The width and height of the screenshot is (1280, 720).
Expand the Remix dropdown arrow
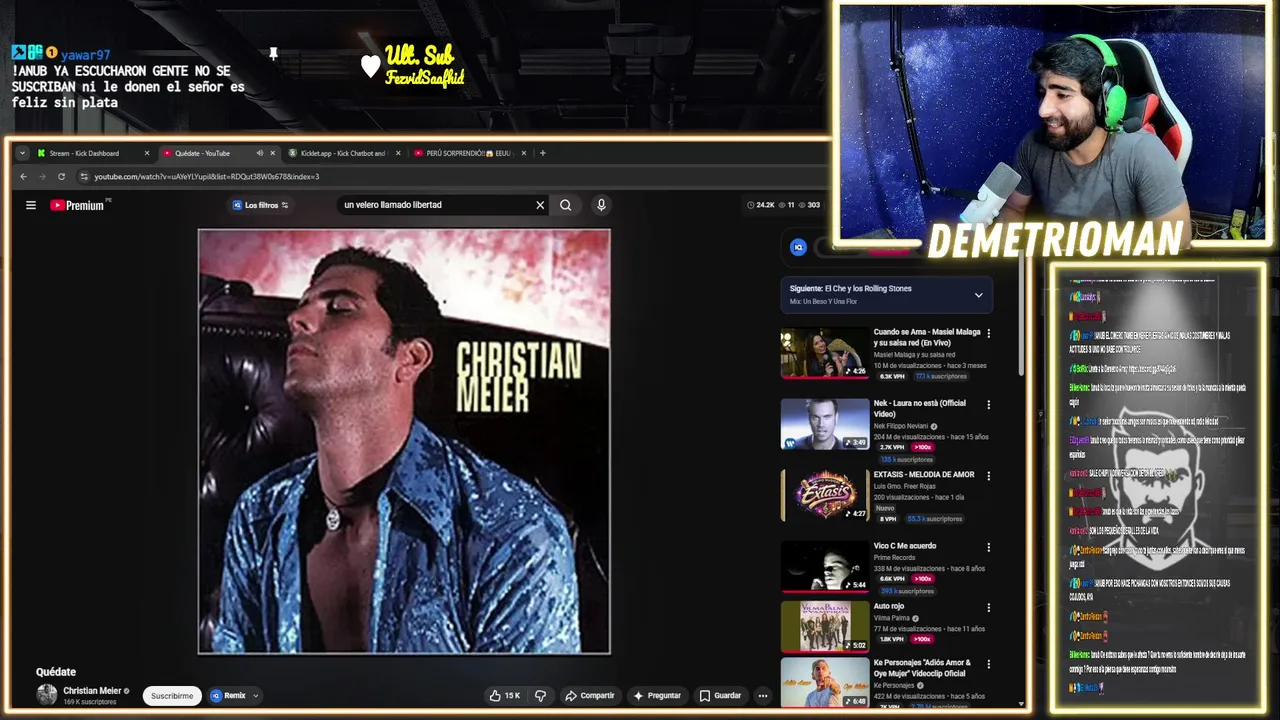256,695
